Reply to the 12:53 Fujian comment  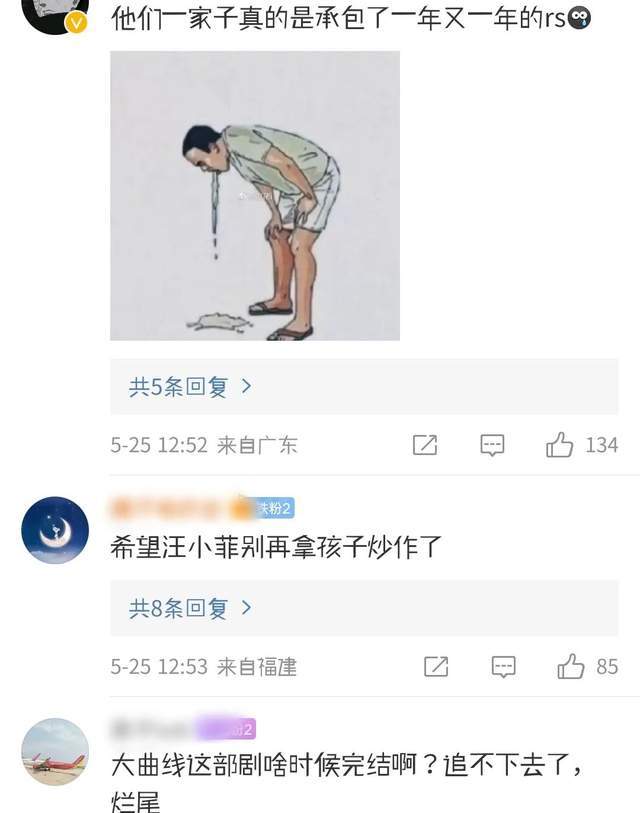(504, 667)
